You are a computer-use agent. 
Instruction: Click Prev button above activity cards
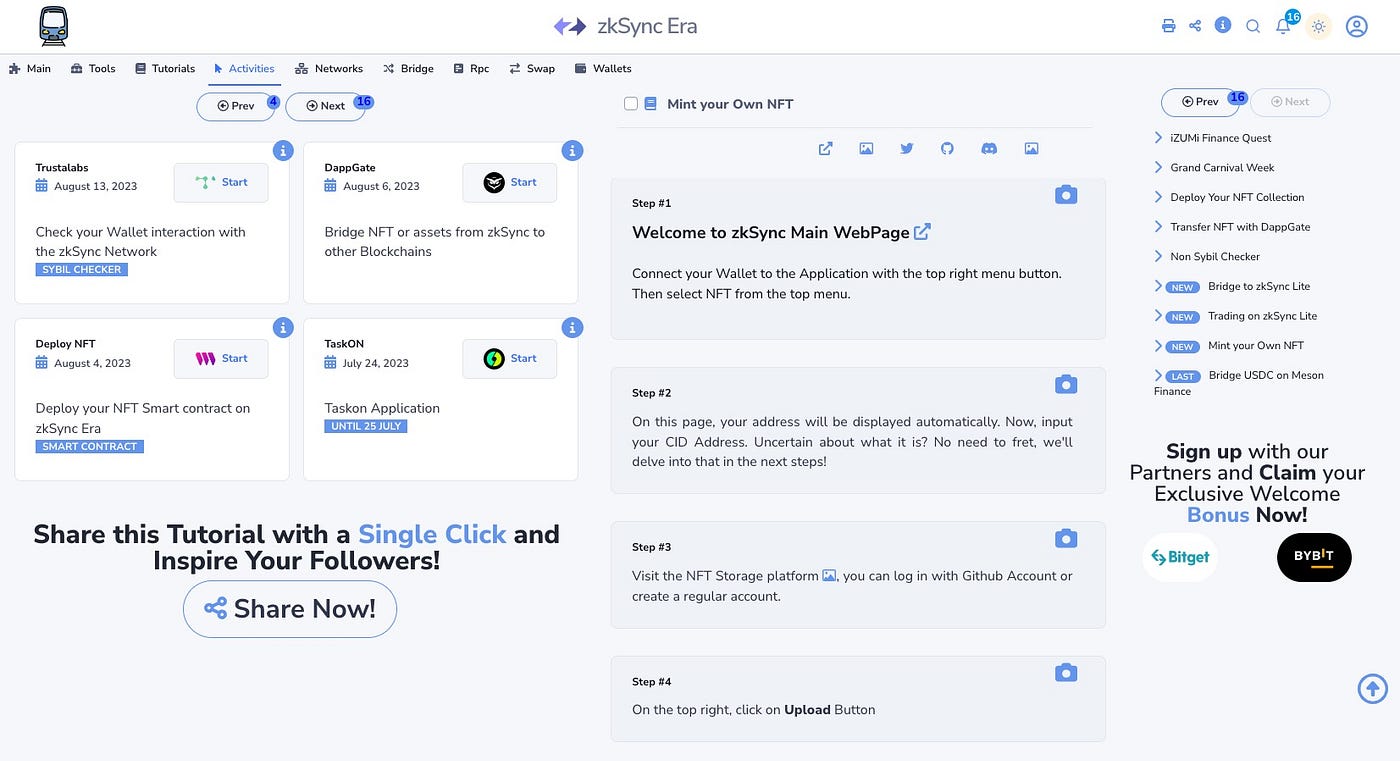pyautogui.click(x=236, y=106)
